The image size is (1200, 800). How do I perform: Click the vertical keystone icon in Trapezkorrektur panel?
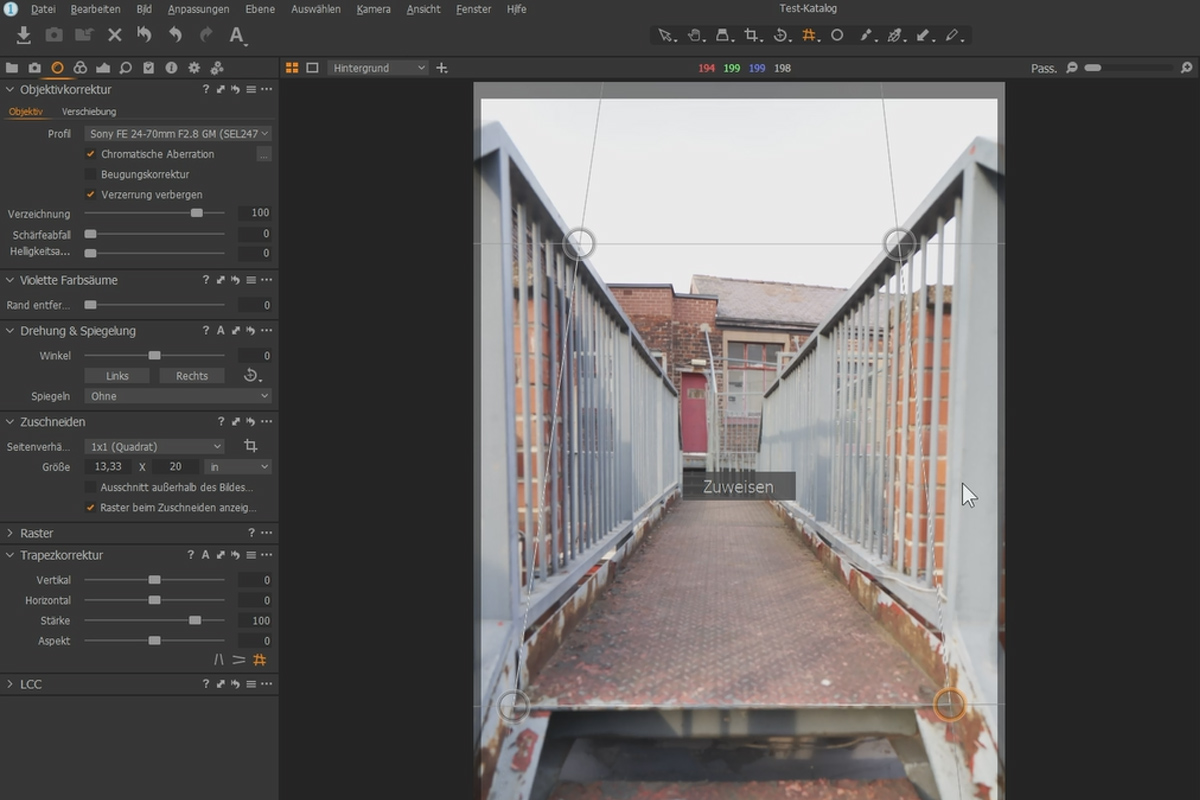coord(219,660)
